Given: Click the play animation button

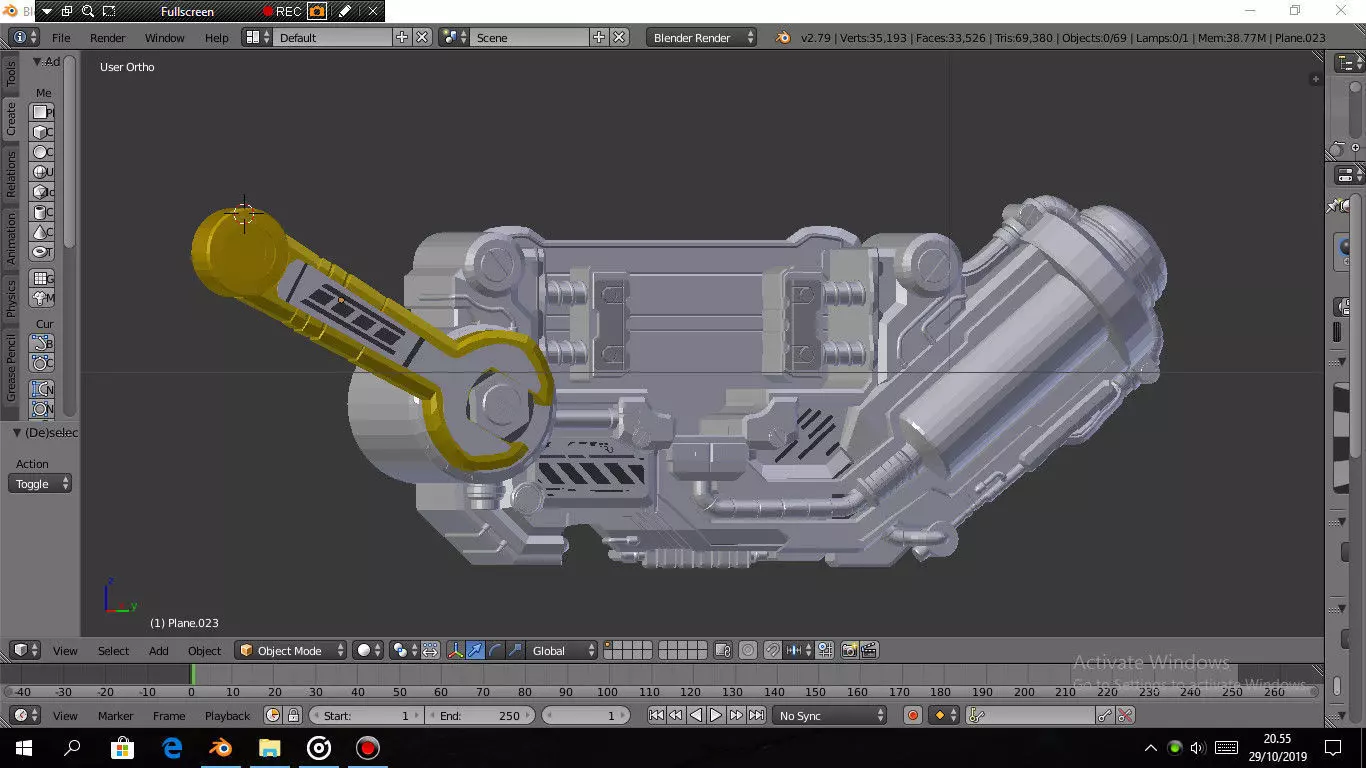Looking at the screenshot, I should [716, 715].
